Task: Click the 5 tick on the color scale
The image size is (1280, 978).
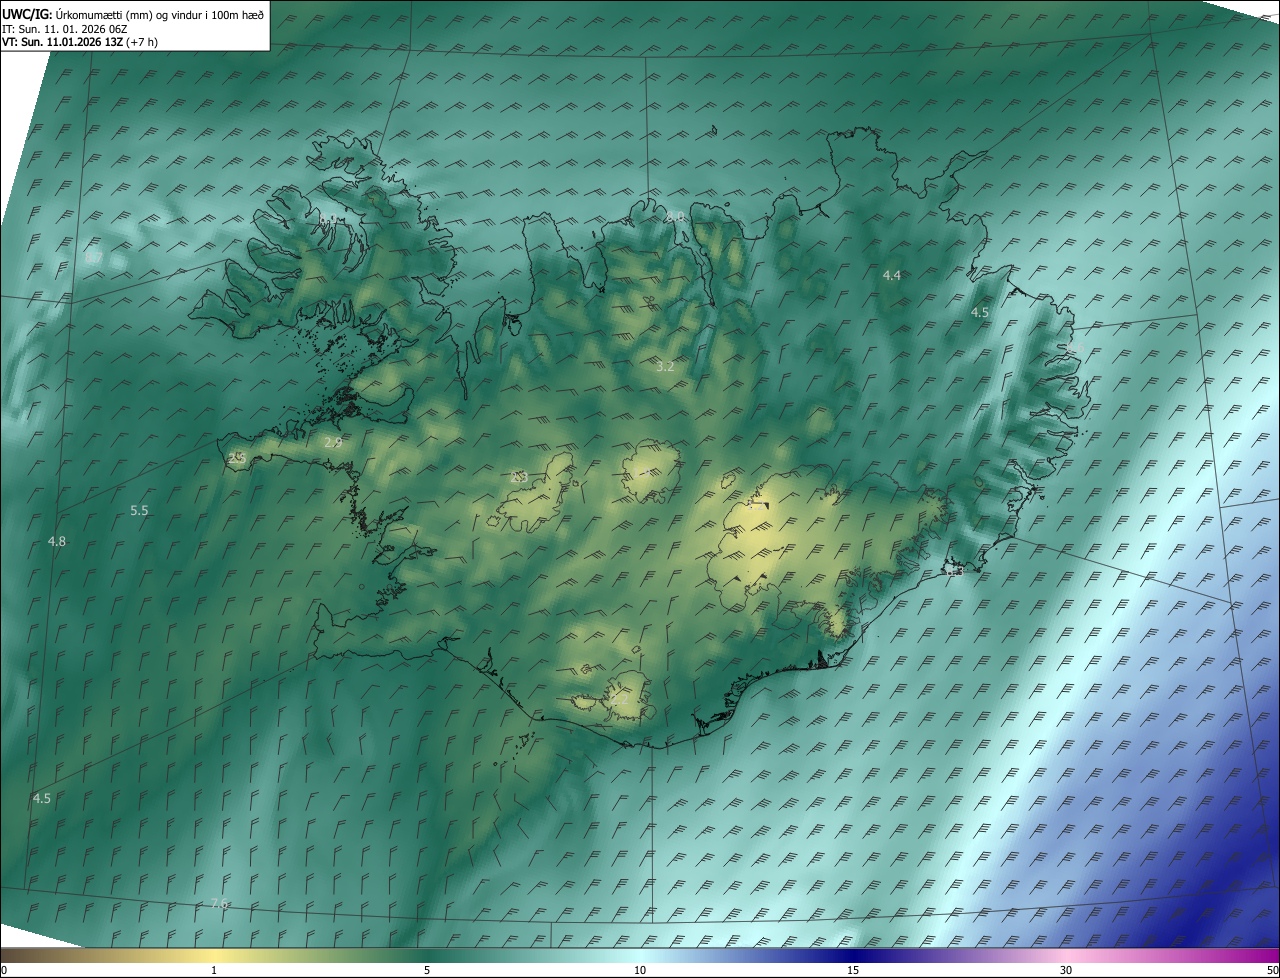Action: pyautogui.click(x=427, y=970)
